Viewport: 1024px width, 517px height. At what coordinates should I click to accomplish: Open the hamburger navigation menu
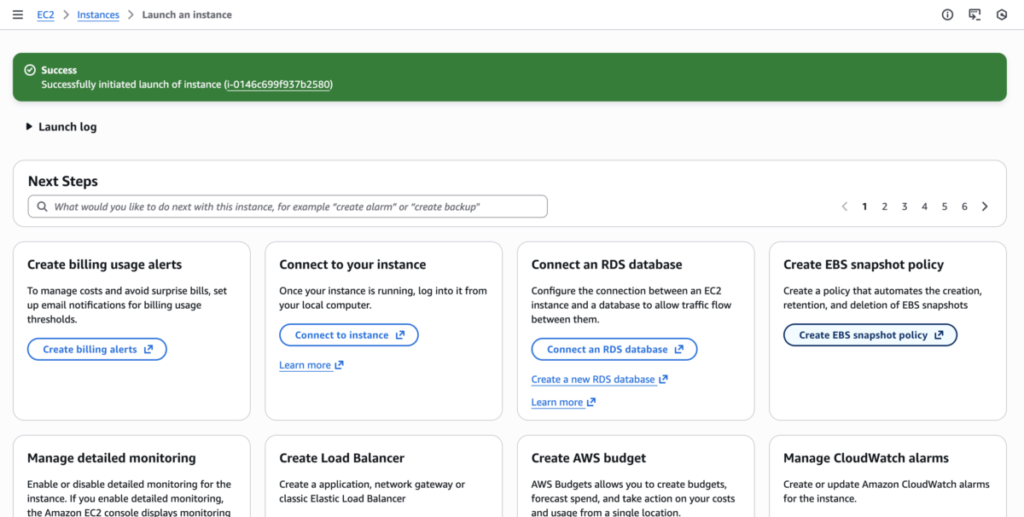point(17,15)
